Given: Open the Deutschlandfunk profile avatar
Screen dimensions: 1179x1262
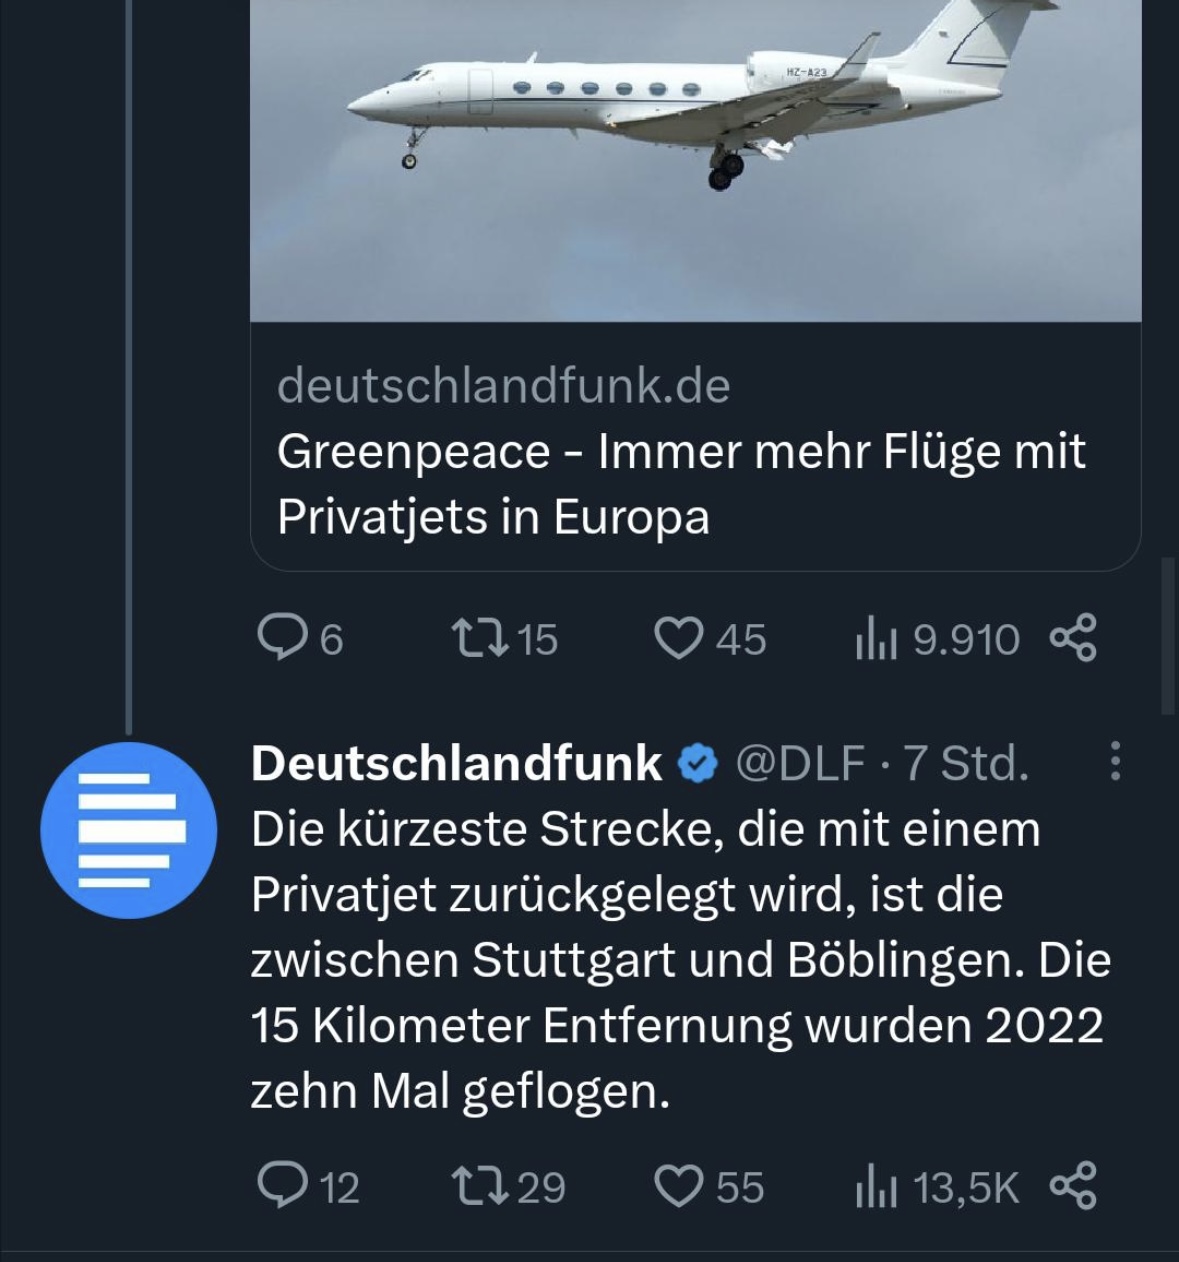Looking at the screenshot, I should tap(129, 830).
